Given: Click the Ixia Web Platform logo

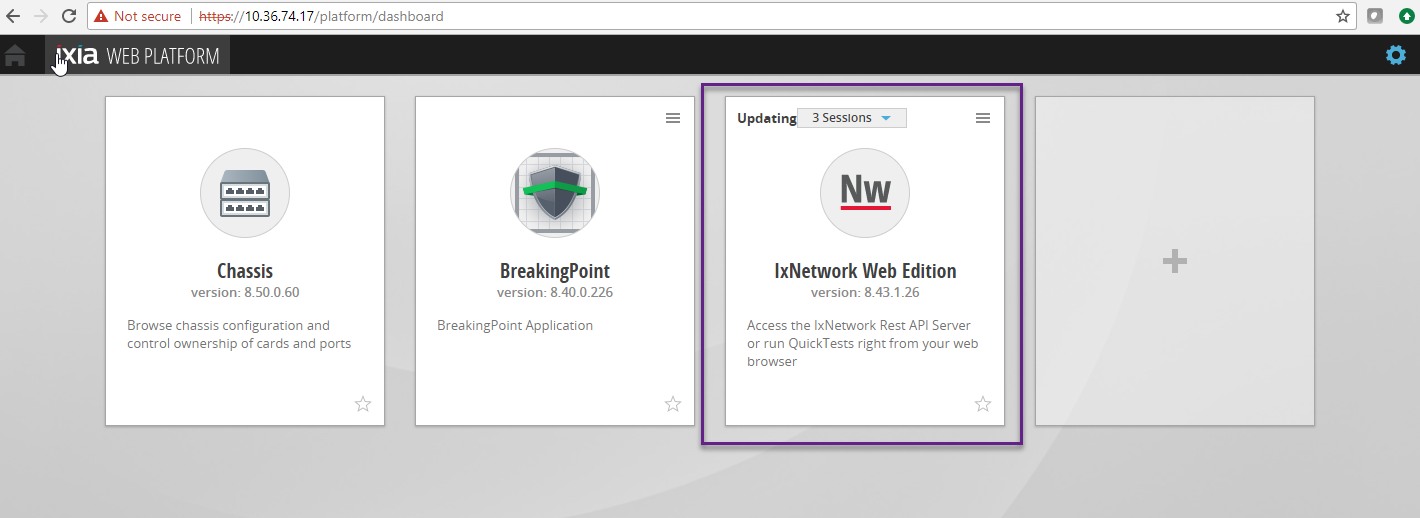Looking at the screenshot, I should [x=138, y=56].
